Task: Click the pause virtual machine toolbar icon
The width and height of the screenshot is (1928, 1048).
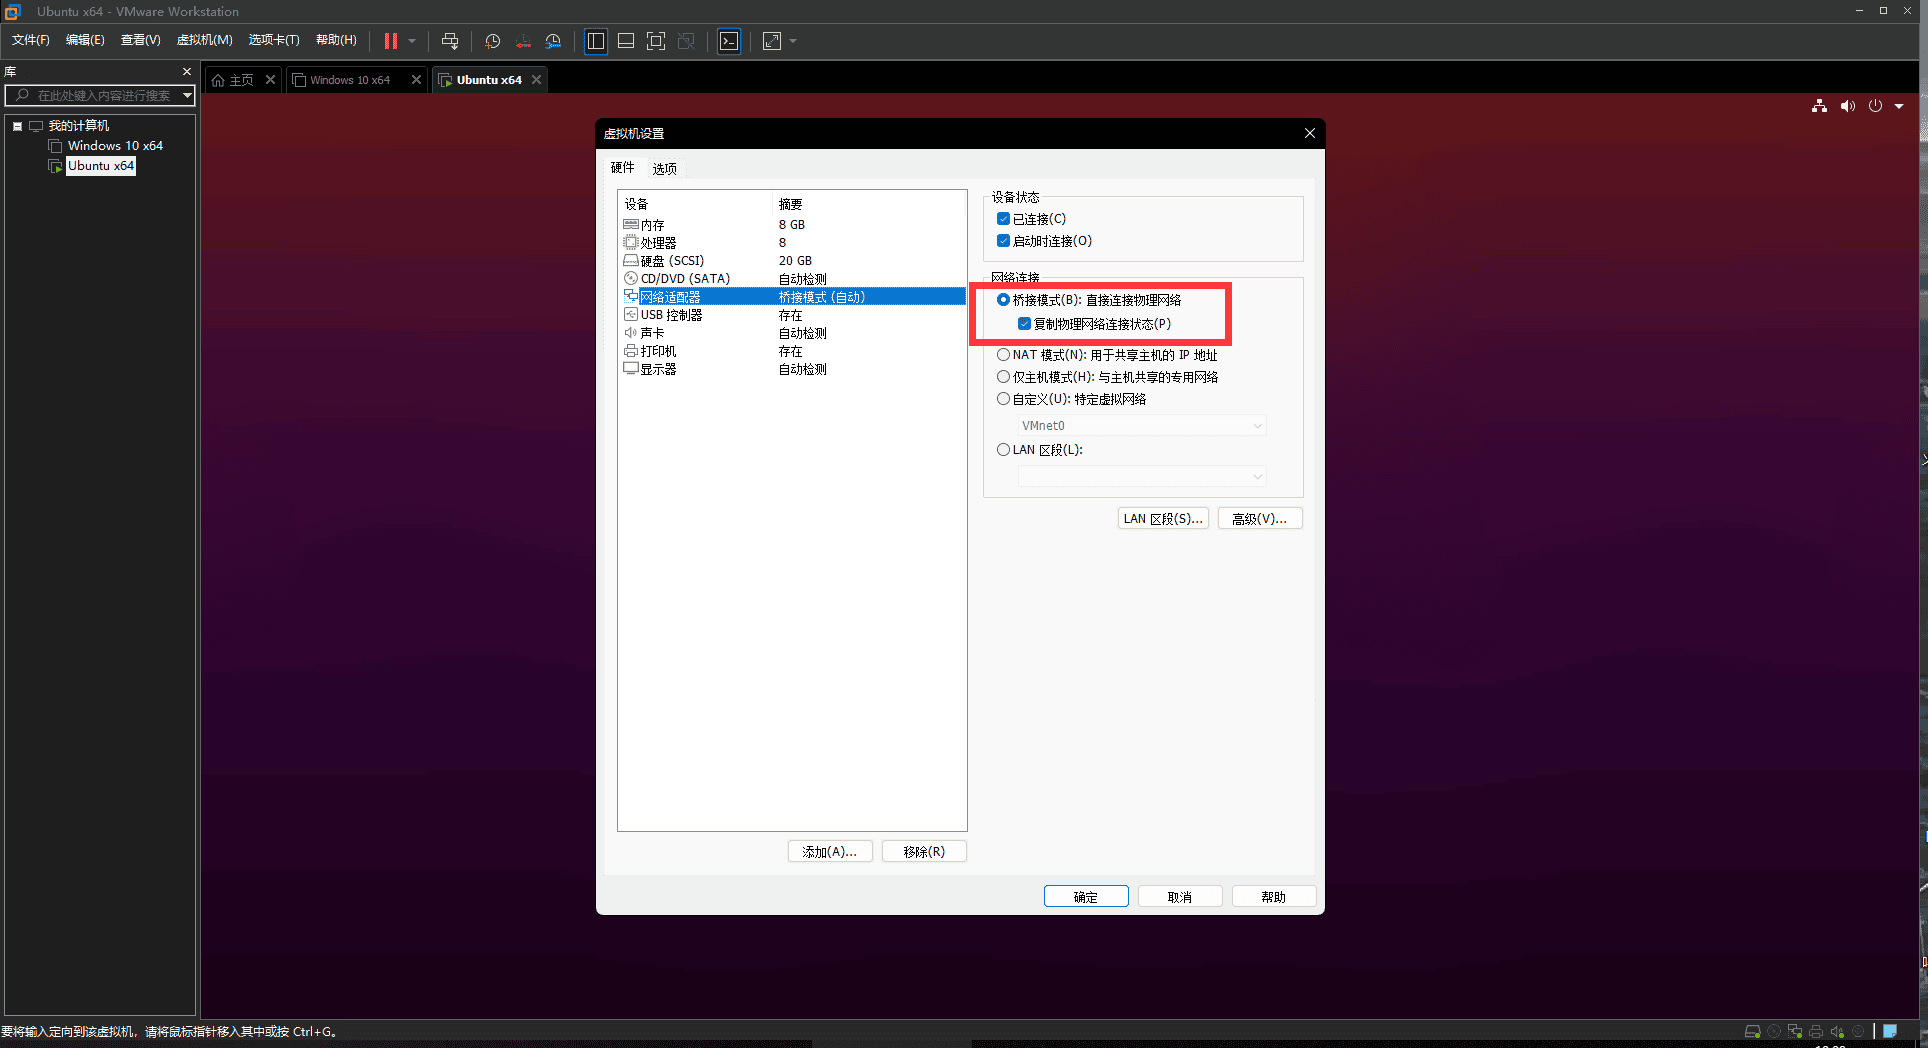Action: click(391, 41)
